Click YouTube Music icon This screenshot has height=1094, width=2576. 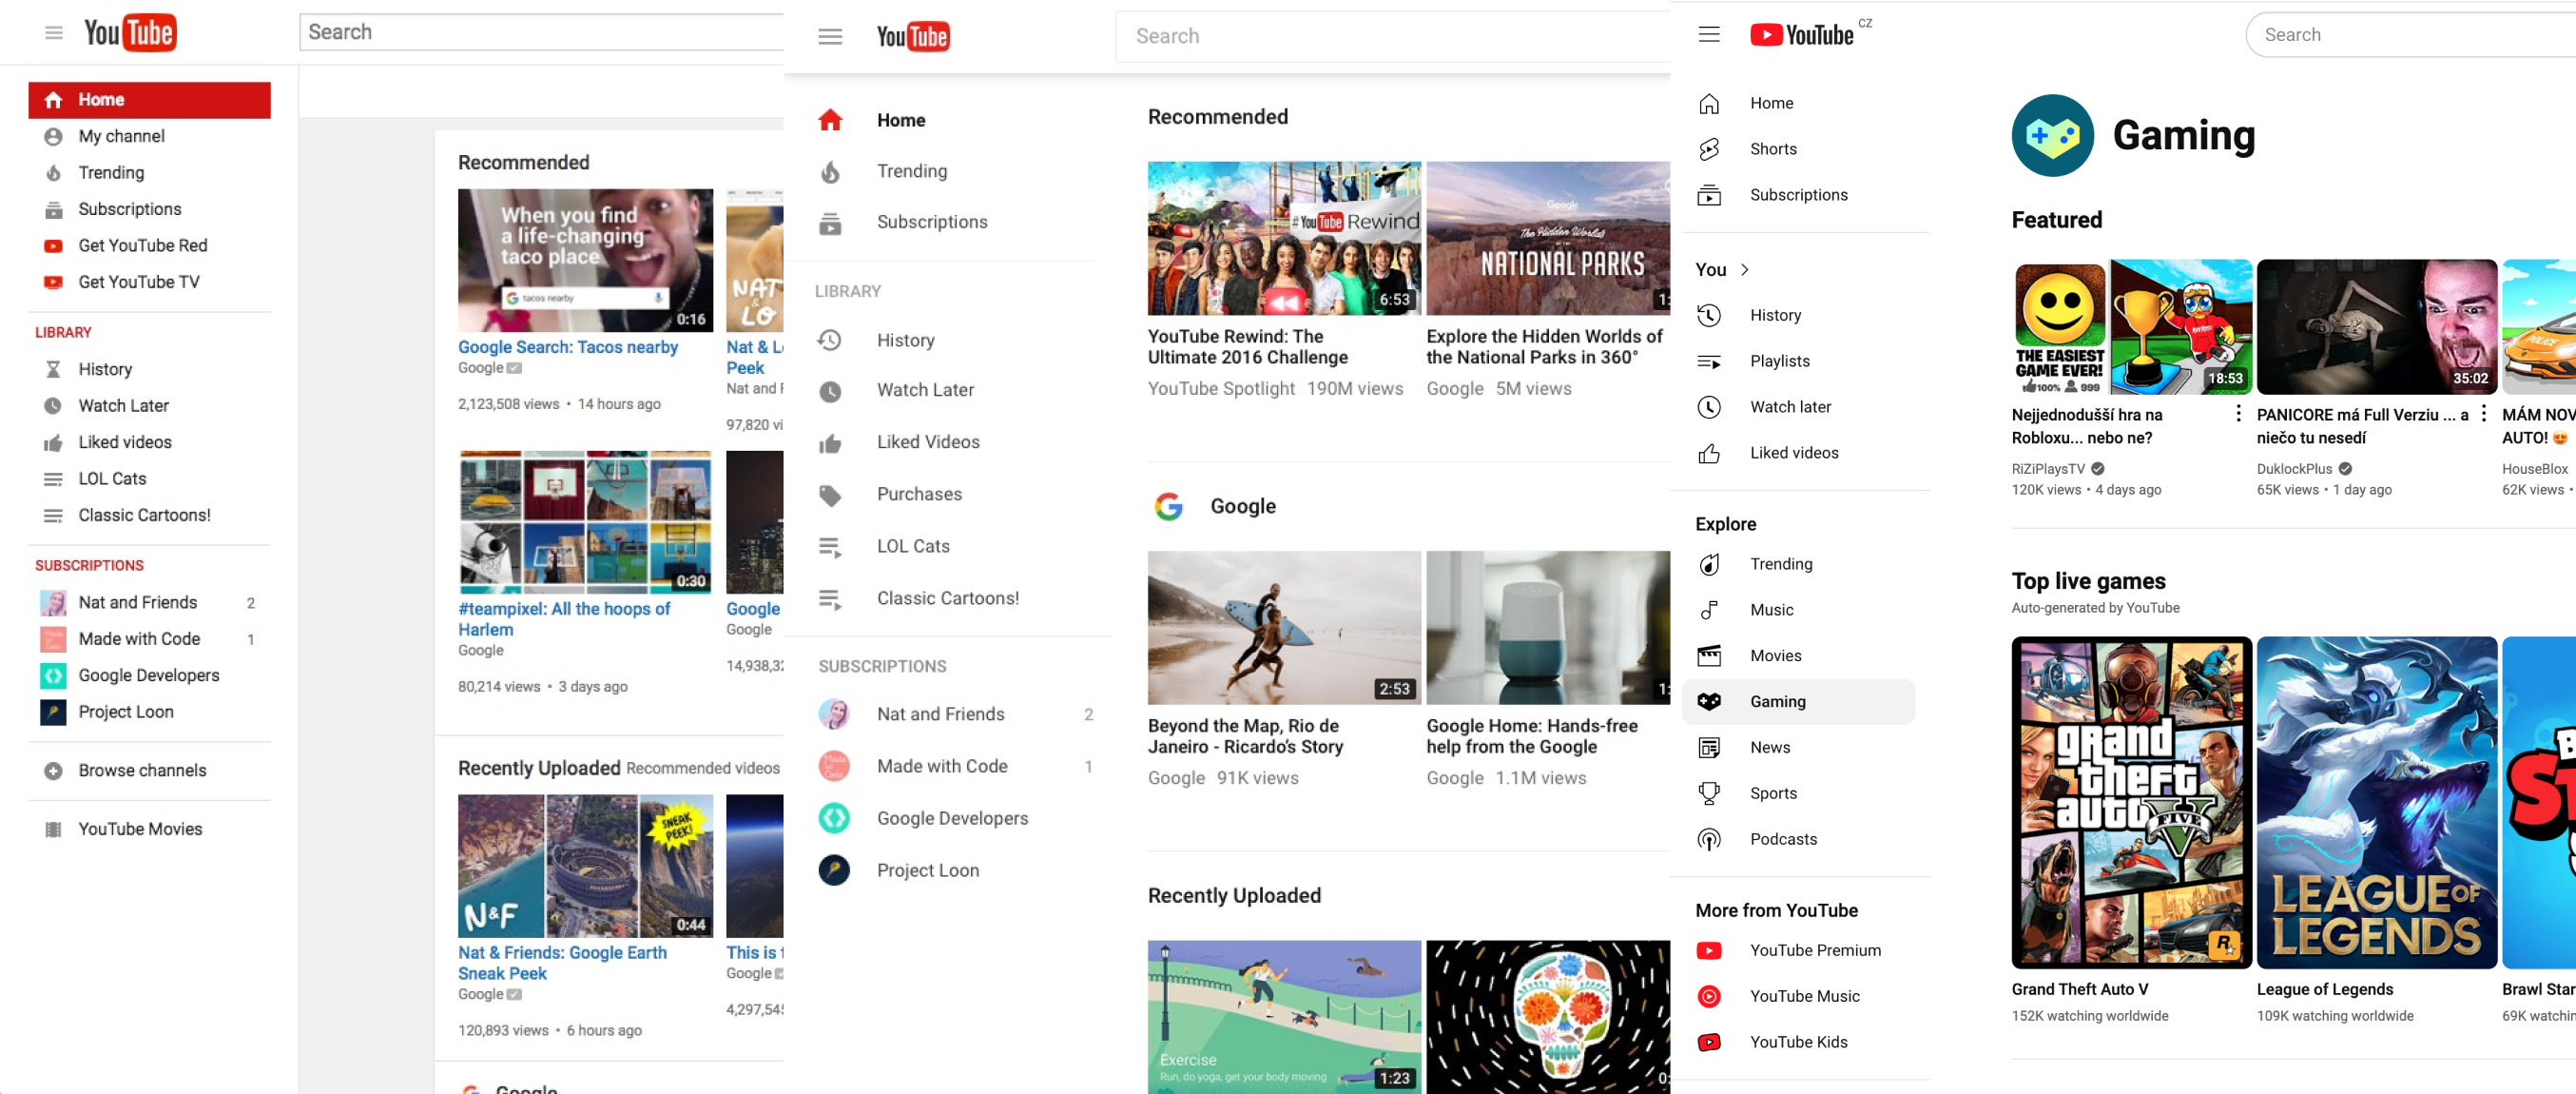point(1709,997)
